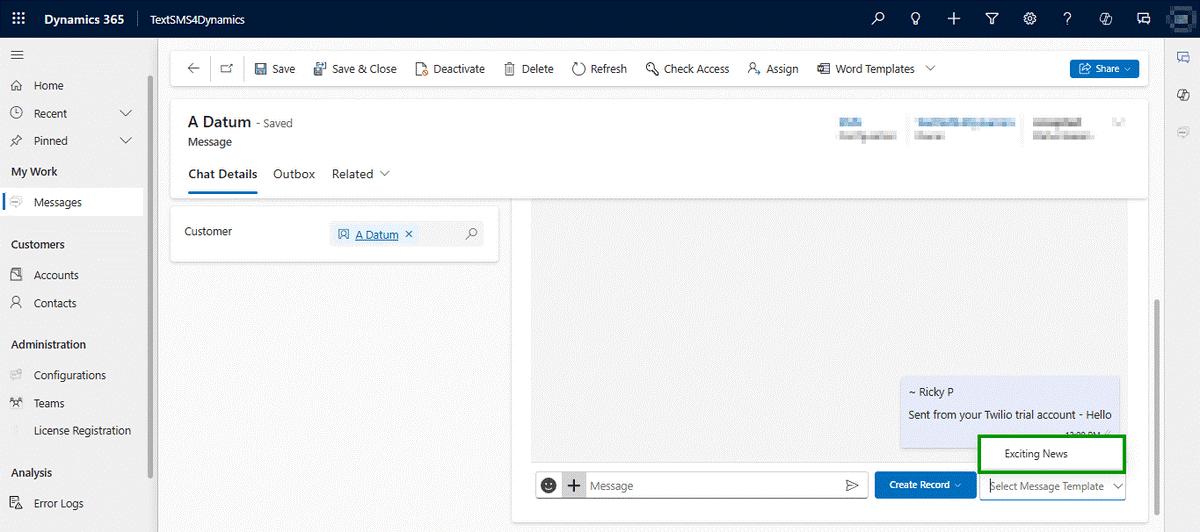Open the lightbulb assistant icon
This screenshot has height=532, width=1200.
(x=915, y=19)
